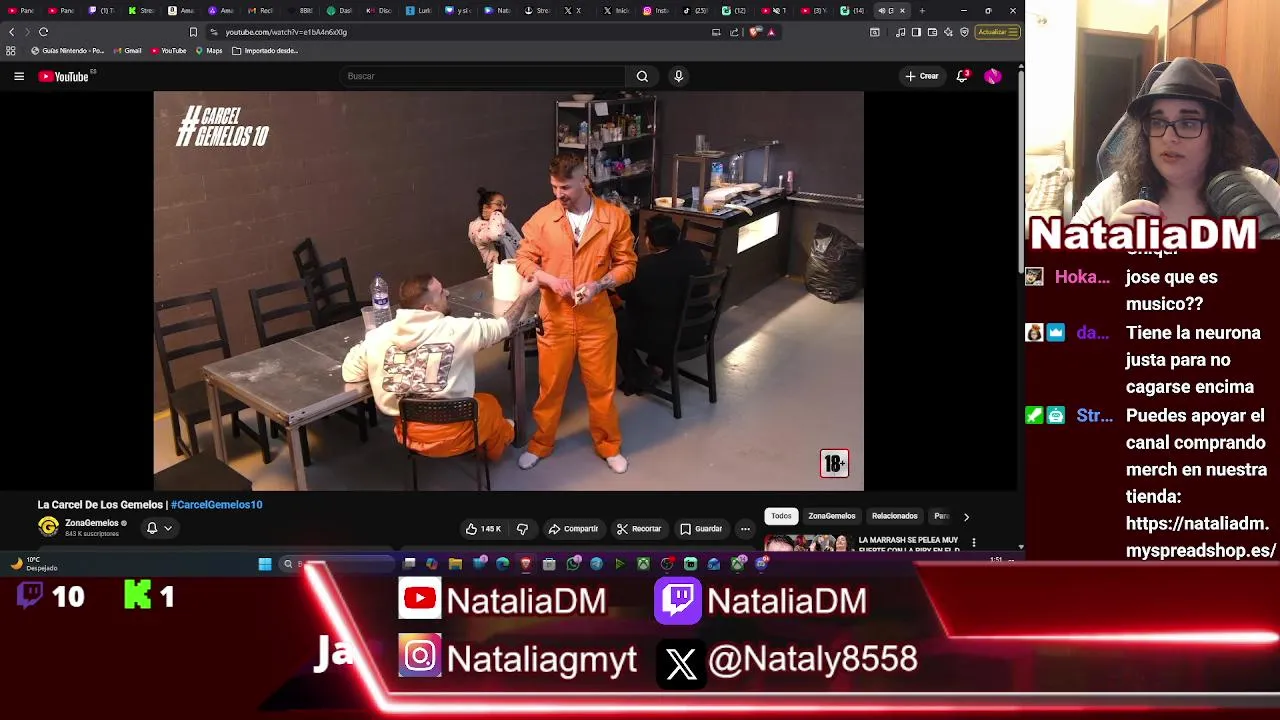Viewport: 1280px width, 720px height.
Task: Open the Gmail bookmark
Action: [127, 51]
